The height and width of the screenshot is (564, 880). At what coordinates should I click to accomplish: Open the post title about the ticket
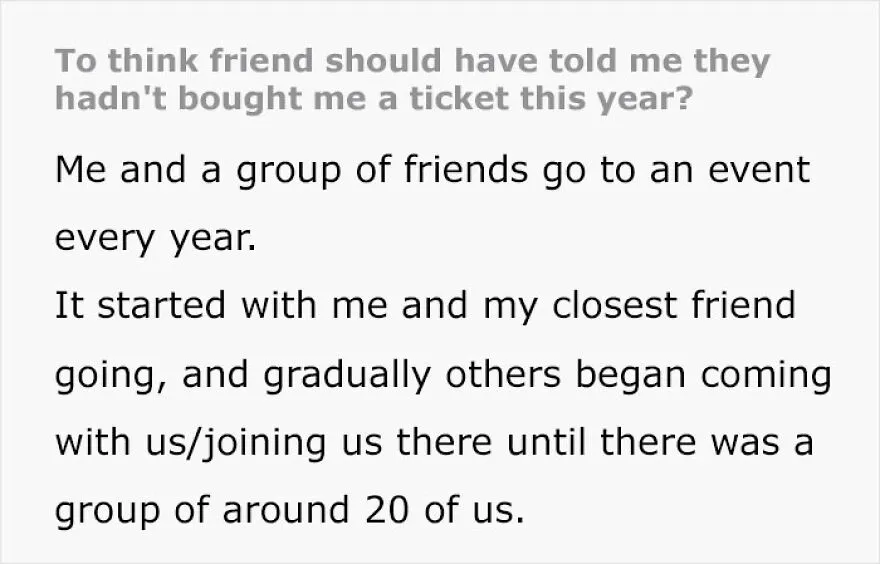click(412, 80)
